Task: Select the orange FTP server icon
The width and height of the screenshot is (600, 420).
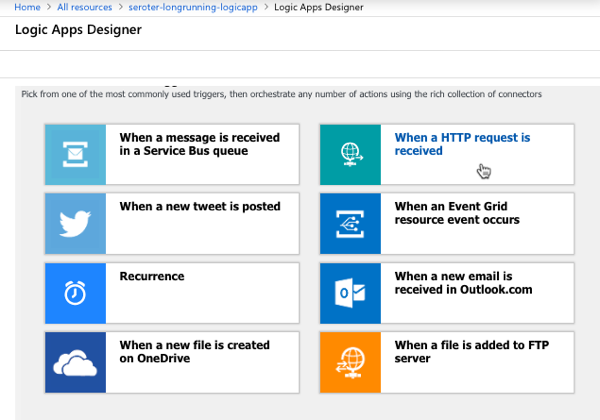Action: 349,362
